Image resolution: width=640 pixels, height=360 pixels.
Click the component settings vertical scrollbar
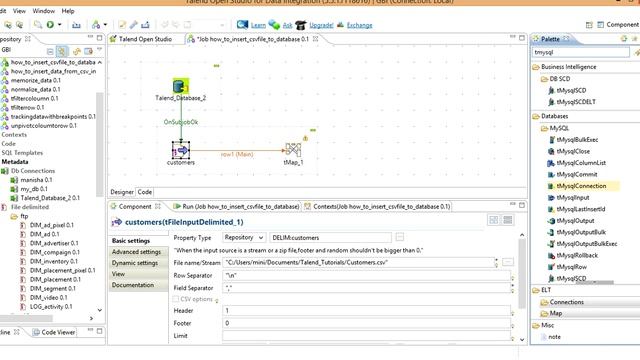522,273
